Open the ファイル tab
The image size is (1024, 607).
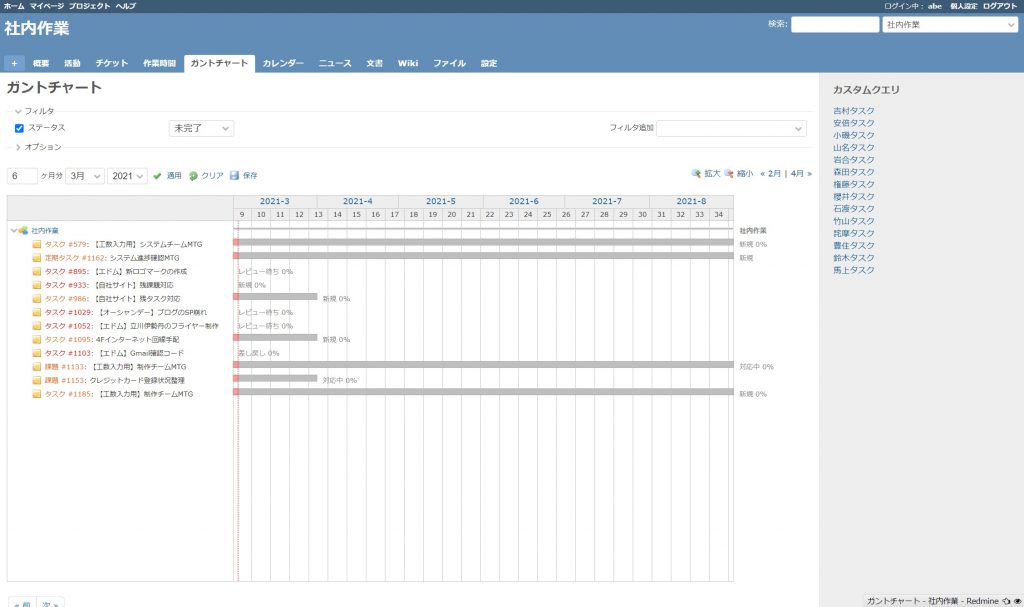coord(449,63)
